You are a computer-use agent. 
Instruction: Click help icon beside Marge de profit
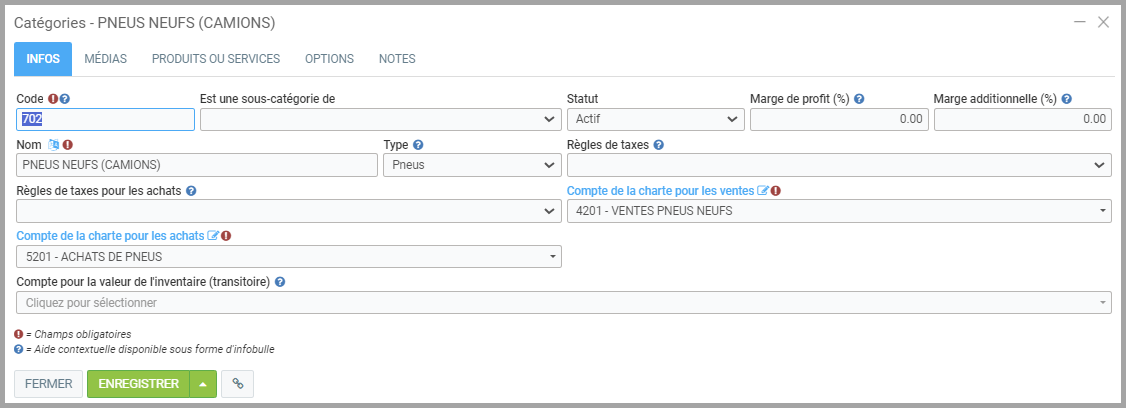tap(859, 99)
